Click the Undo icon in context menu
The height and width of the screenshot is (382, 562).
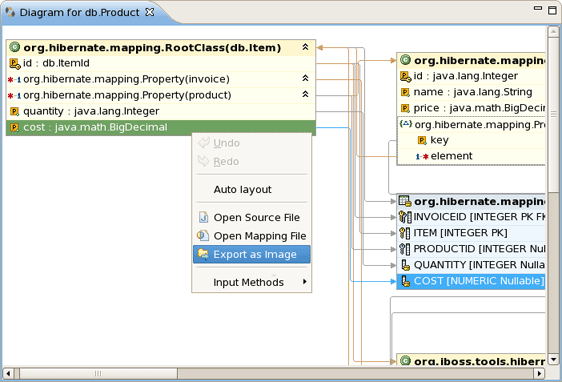[204, 143]
